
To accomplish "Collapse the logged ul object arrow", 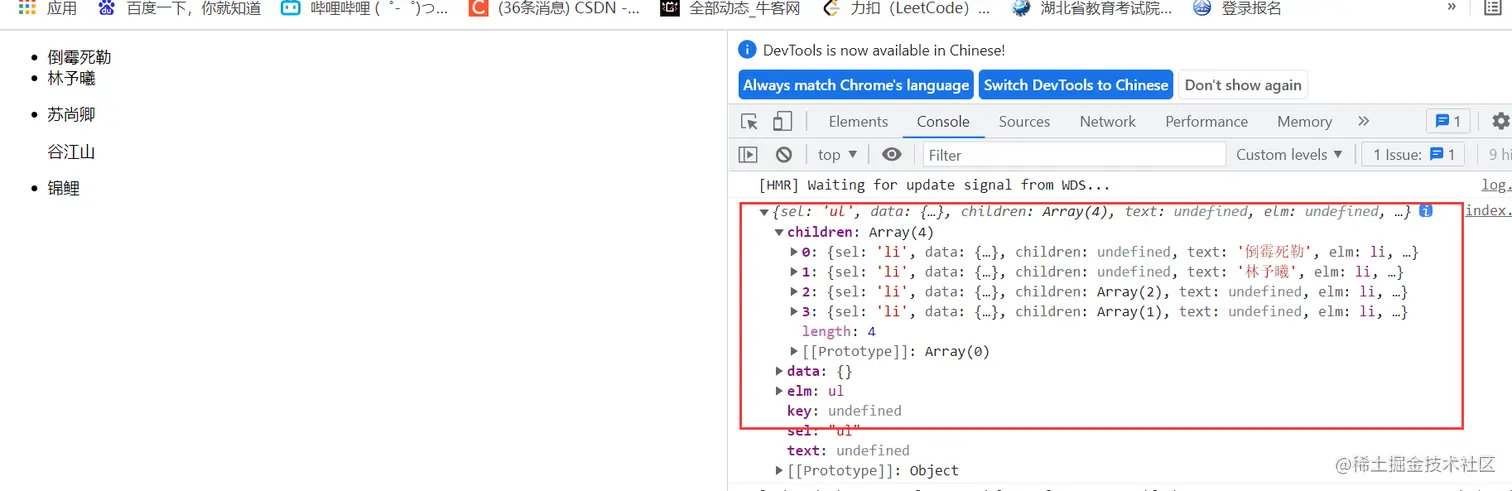I will (x=764, y=212).
